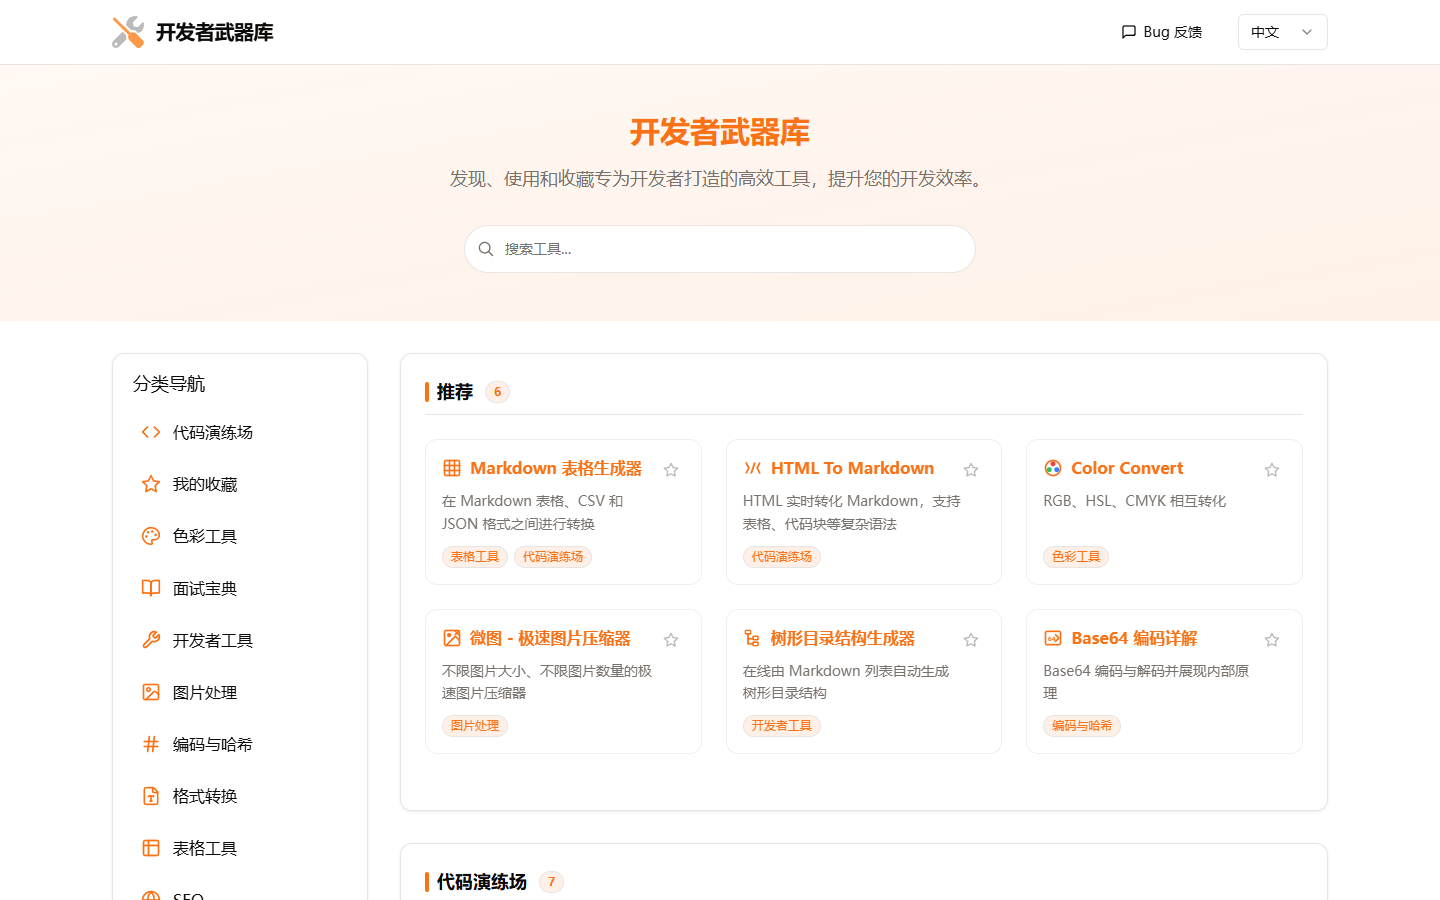Image resolution: width=1440 pixels, height=900 pixels.
Task: Click the icon on HTML To Markdown card
Action: point(753,468)
